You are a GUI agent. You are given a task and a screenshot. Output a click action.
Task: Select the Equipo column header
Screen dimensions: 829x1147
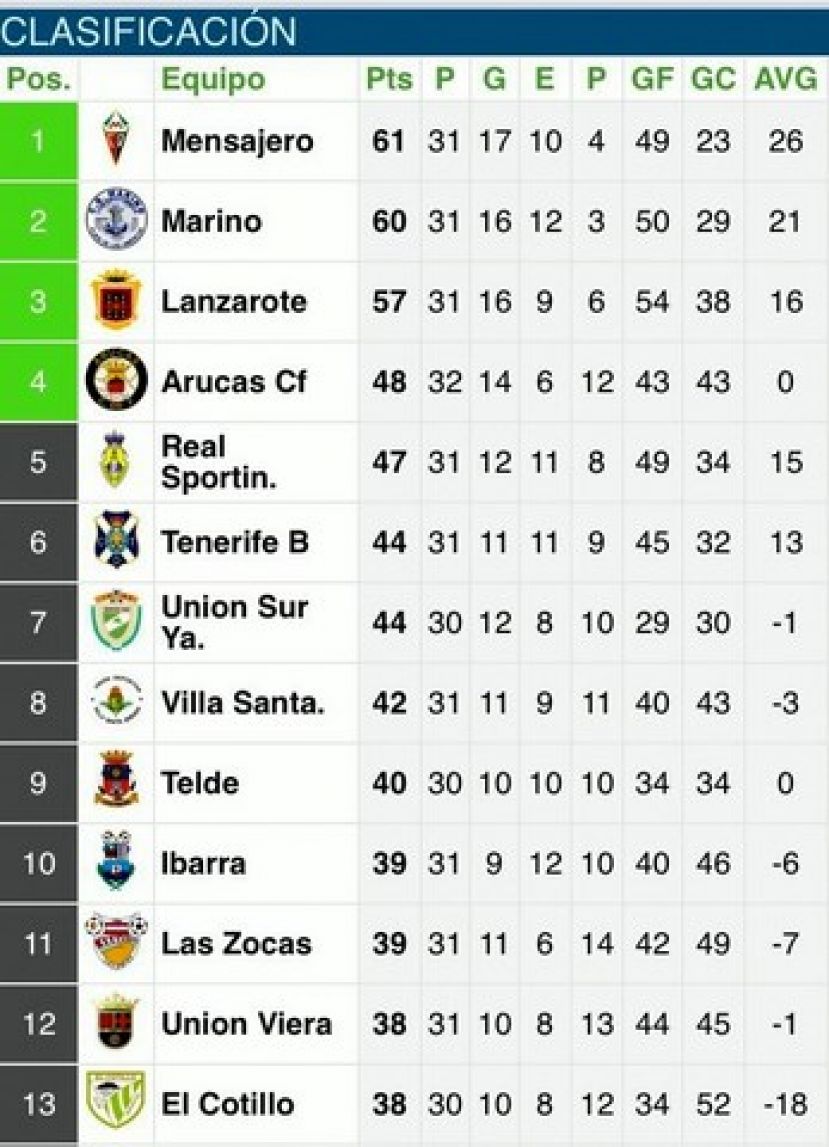213,79
